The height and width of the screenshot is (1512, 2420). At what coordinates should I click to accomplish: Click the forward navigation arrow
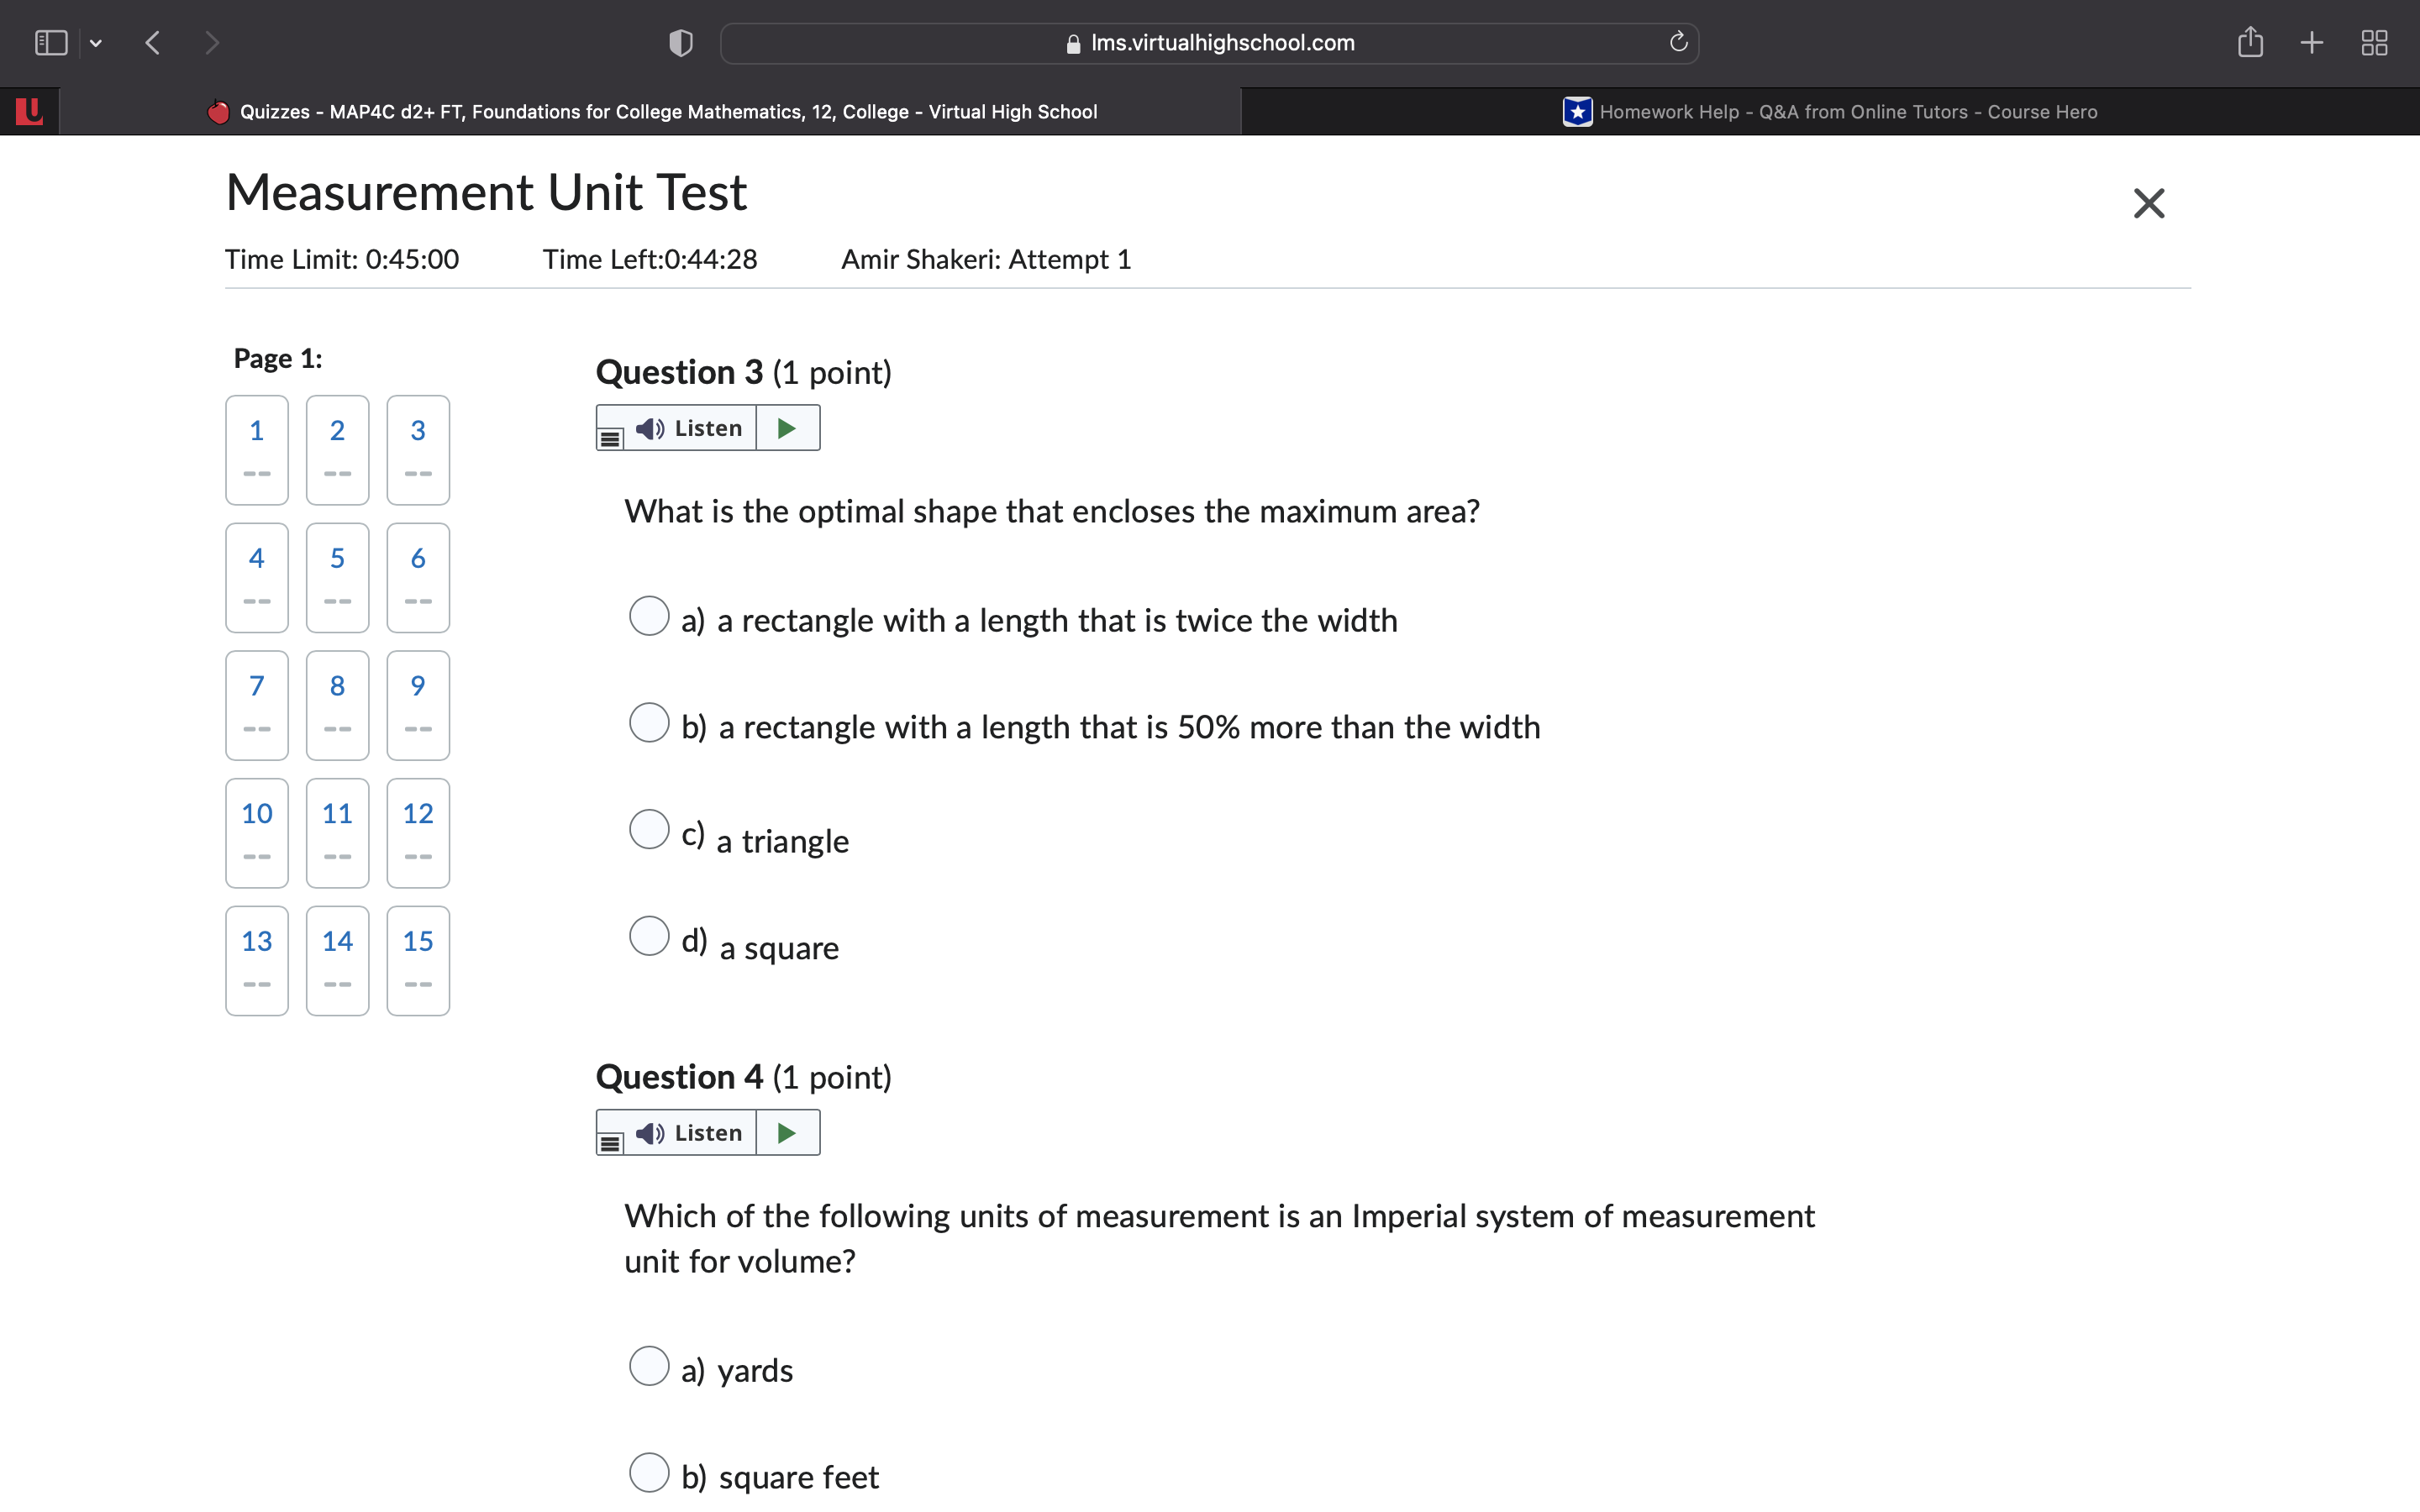pyautogui.click(x=213, y=42)
